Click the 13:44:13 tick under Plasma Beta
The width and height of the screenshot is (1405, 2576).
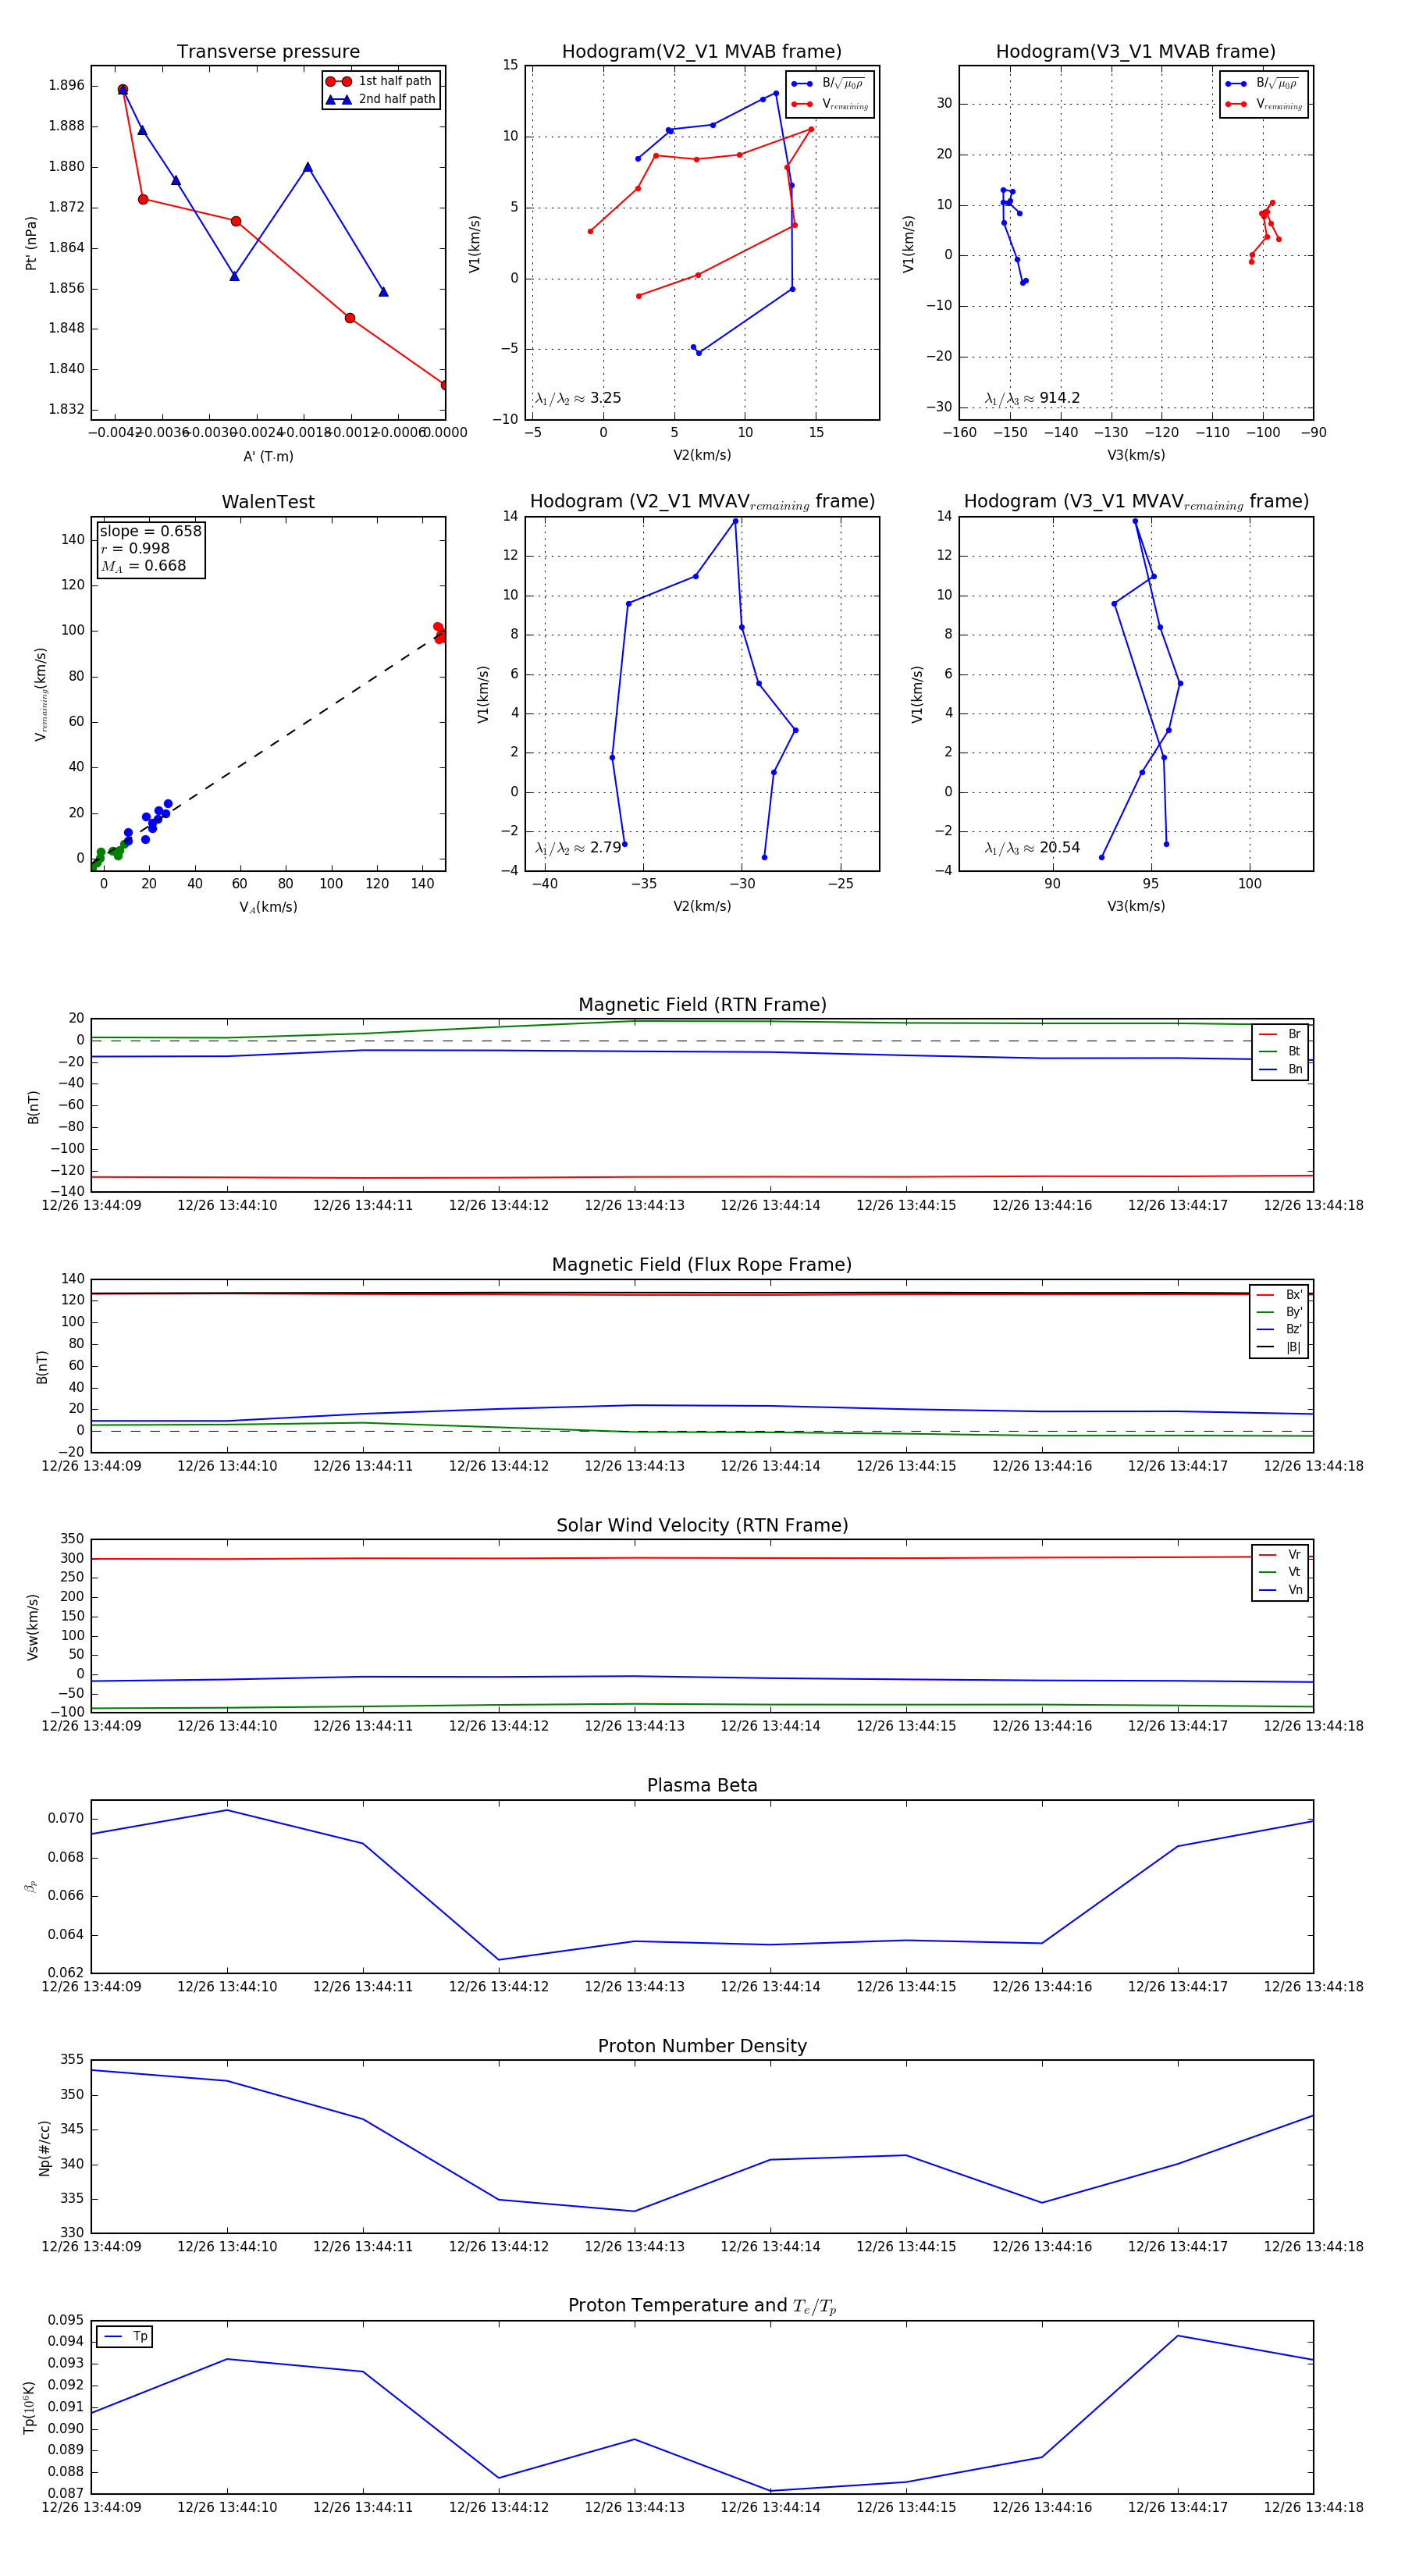tap(634, 1987)
